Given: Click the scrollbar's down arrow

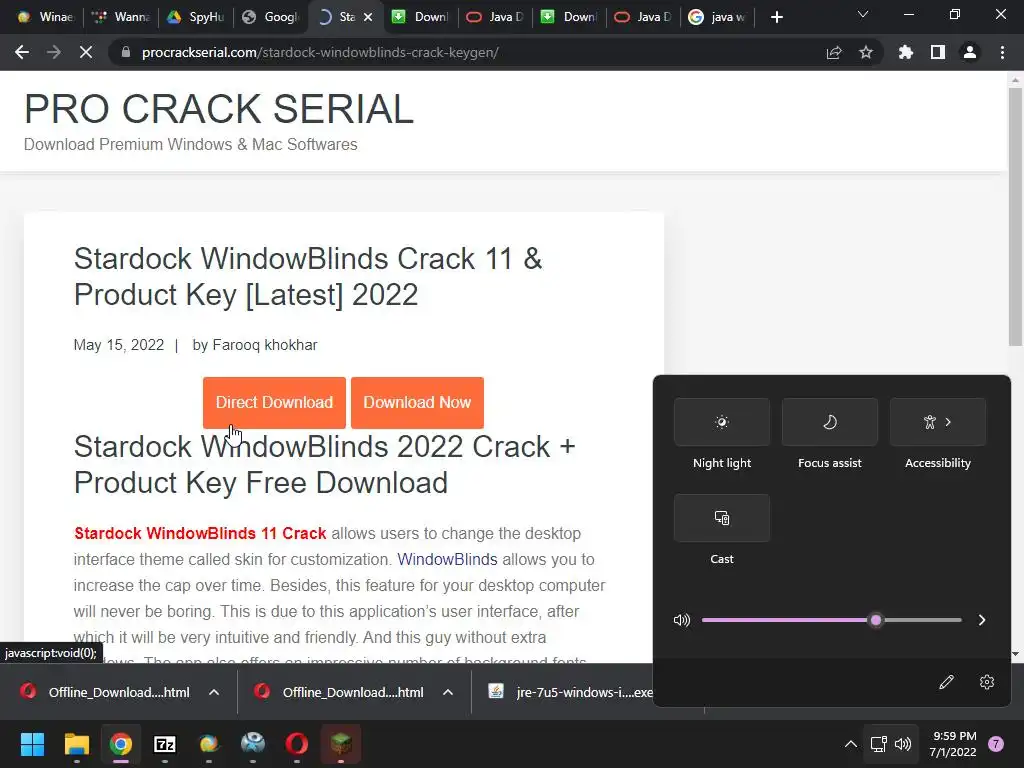Looking at the screenshot, I should click(x=1015, y=654).
